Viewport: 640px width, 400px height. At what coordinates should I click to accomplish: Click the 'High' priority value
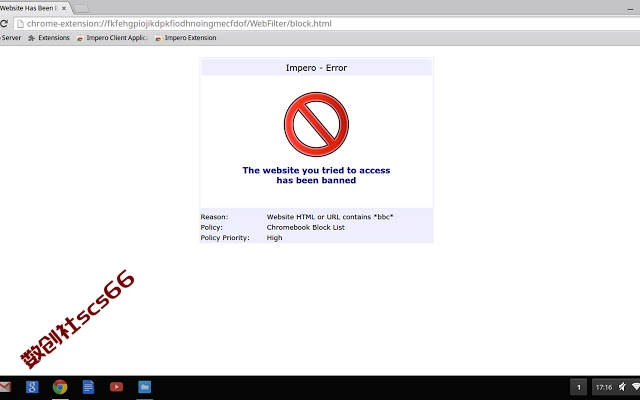coord(274,238)
